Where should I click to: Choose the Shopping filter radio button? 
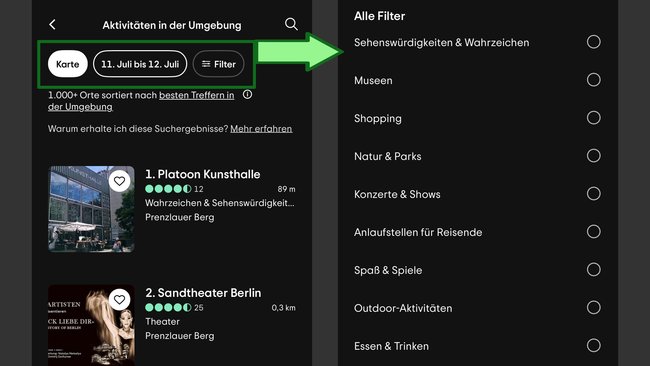pyautogui.click(x=594, y=118)
